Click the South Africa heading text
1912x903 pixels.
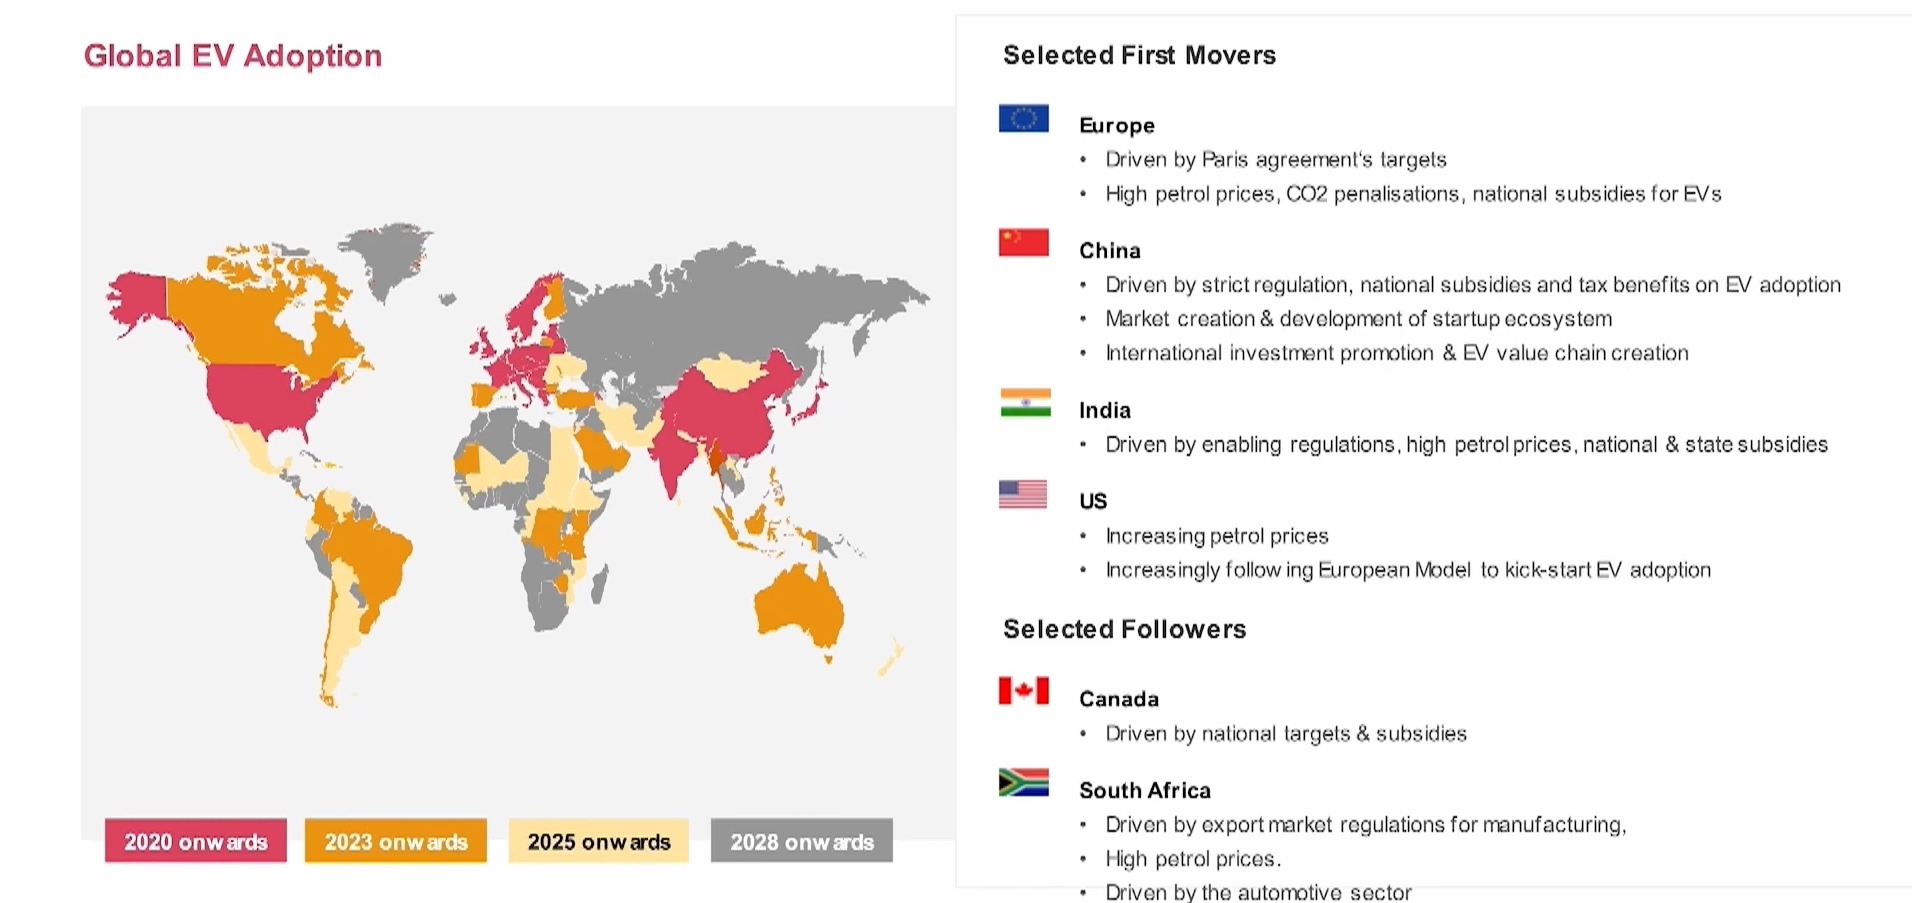(x=1145, y=790)
